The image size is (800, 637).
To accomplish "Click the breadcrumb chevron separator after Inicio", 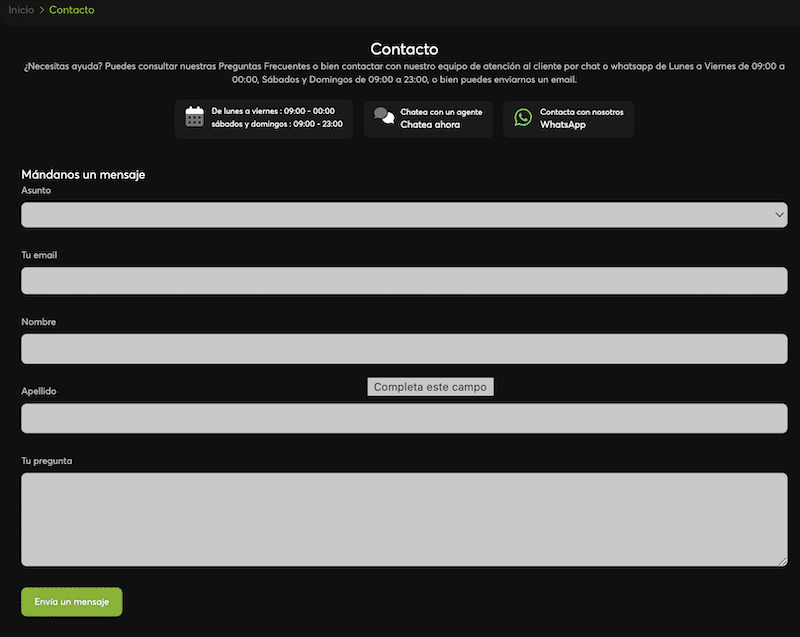I will tap(42, 10).
